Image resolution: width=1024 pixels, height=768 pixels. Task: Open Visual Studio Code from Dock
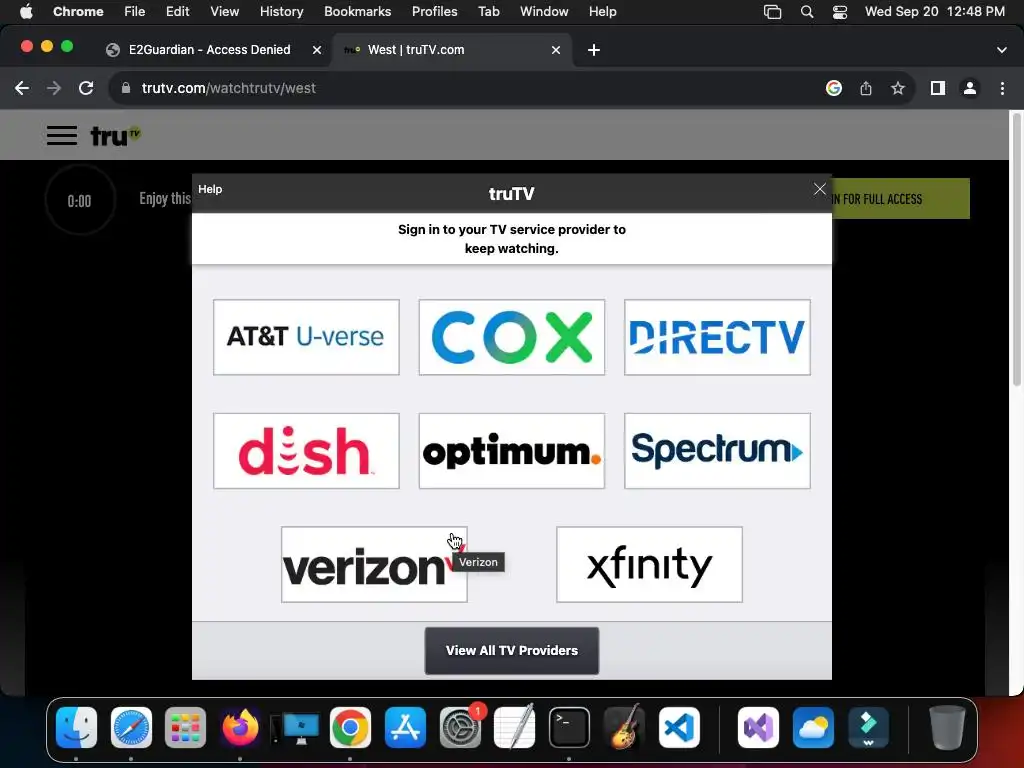pos(679,727)
